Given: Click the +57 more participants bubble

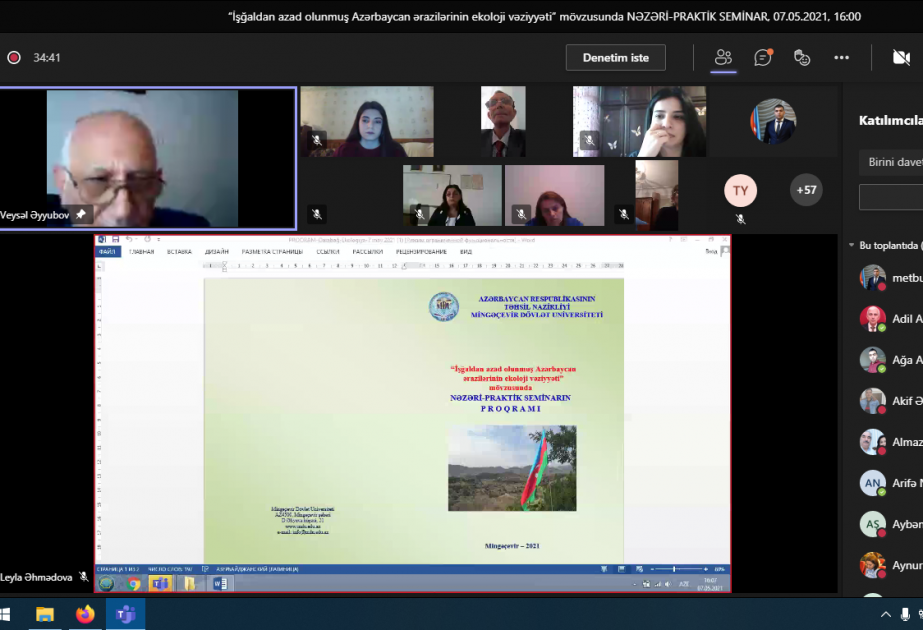Looking at the screenshot, I should [806, 190].
